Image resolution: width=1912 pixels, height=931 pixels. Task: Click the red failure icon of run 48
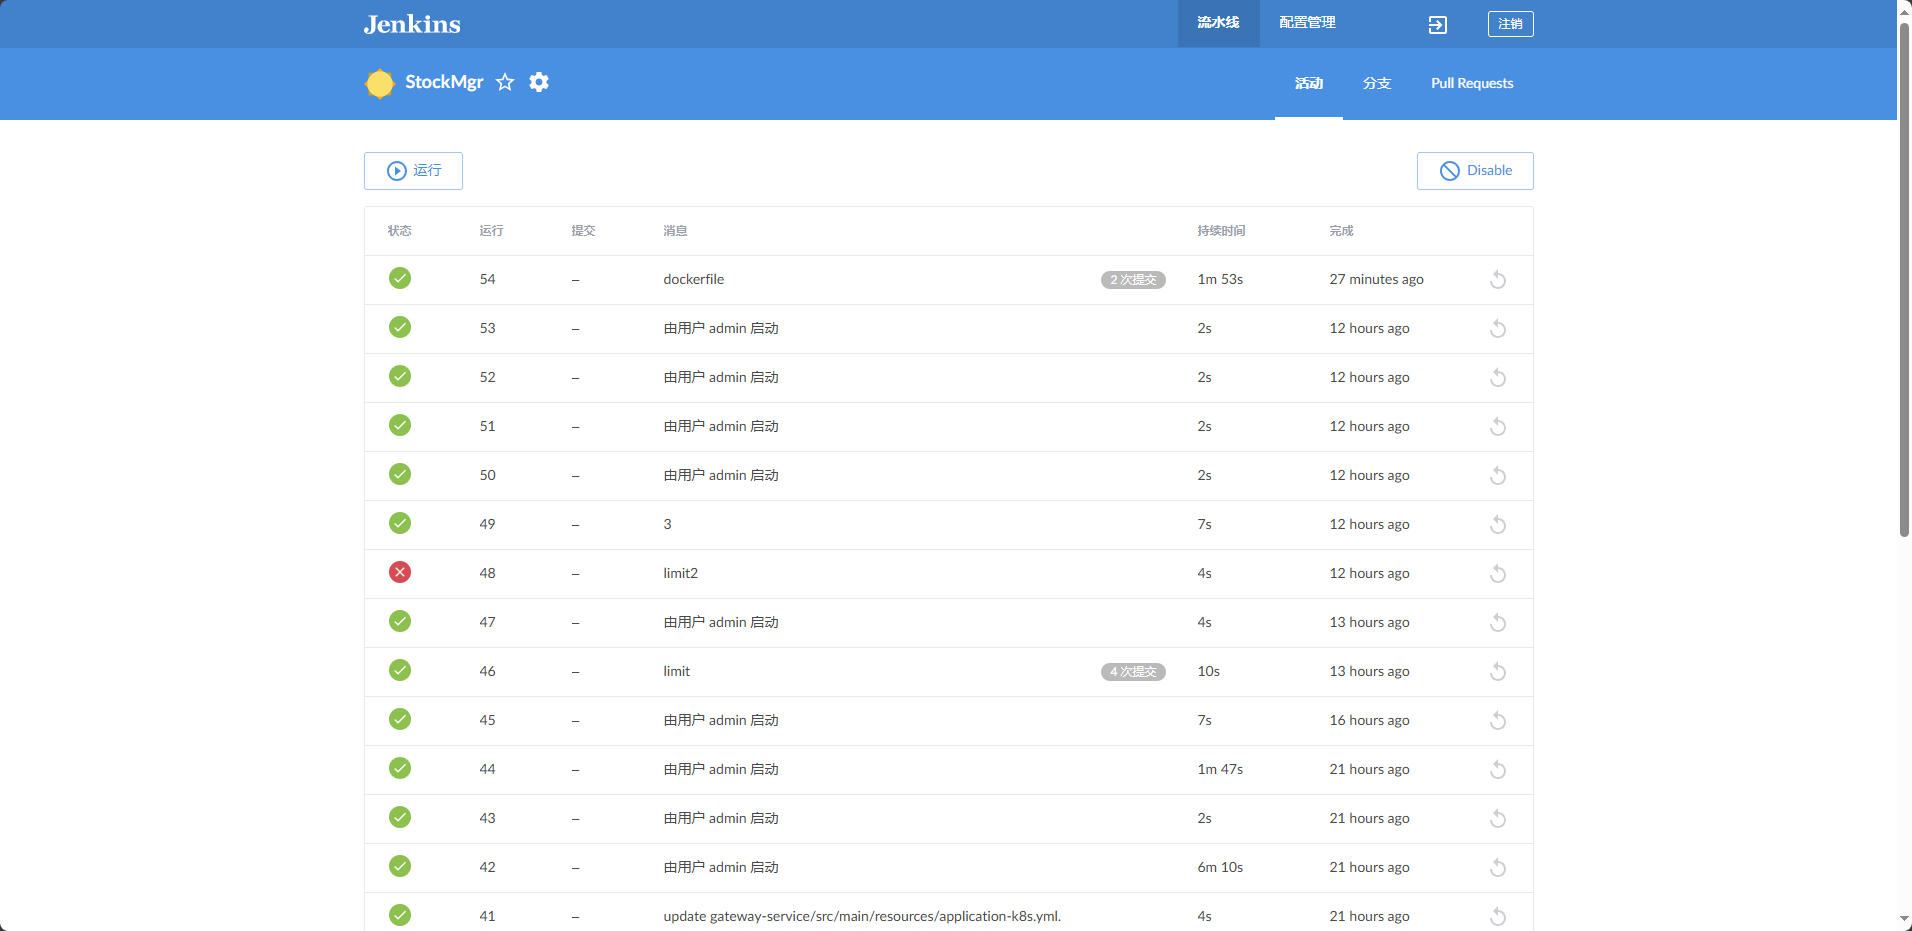point(399,572)
